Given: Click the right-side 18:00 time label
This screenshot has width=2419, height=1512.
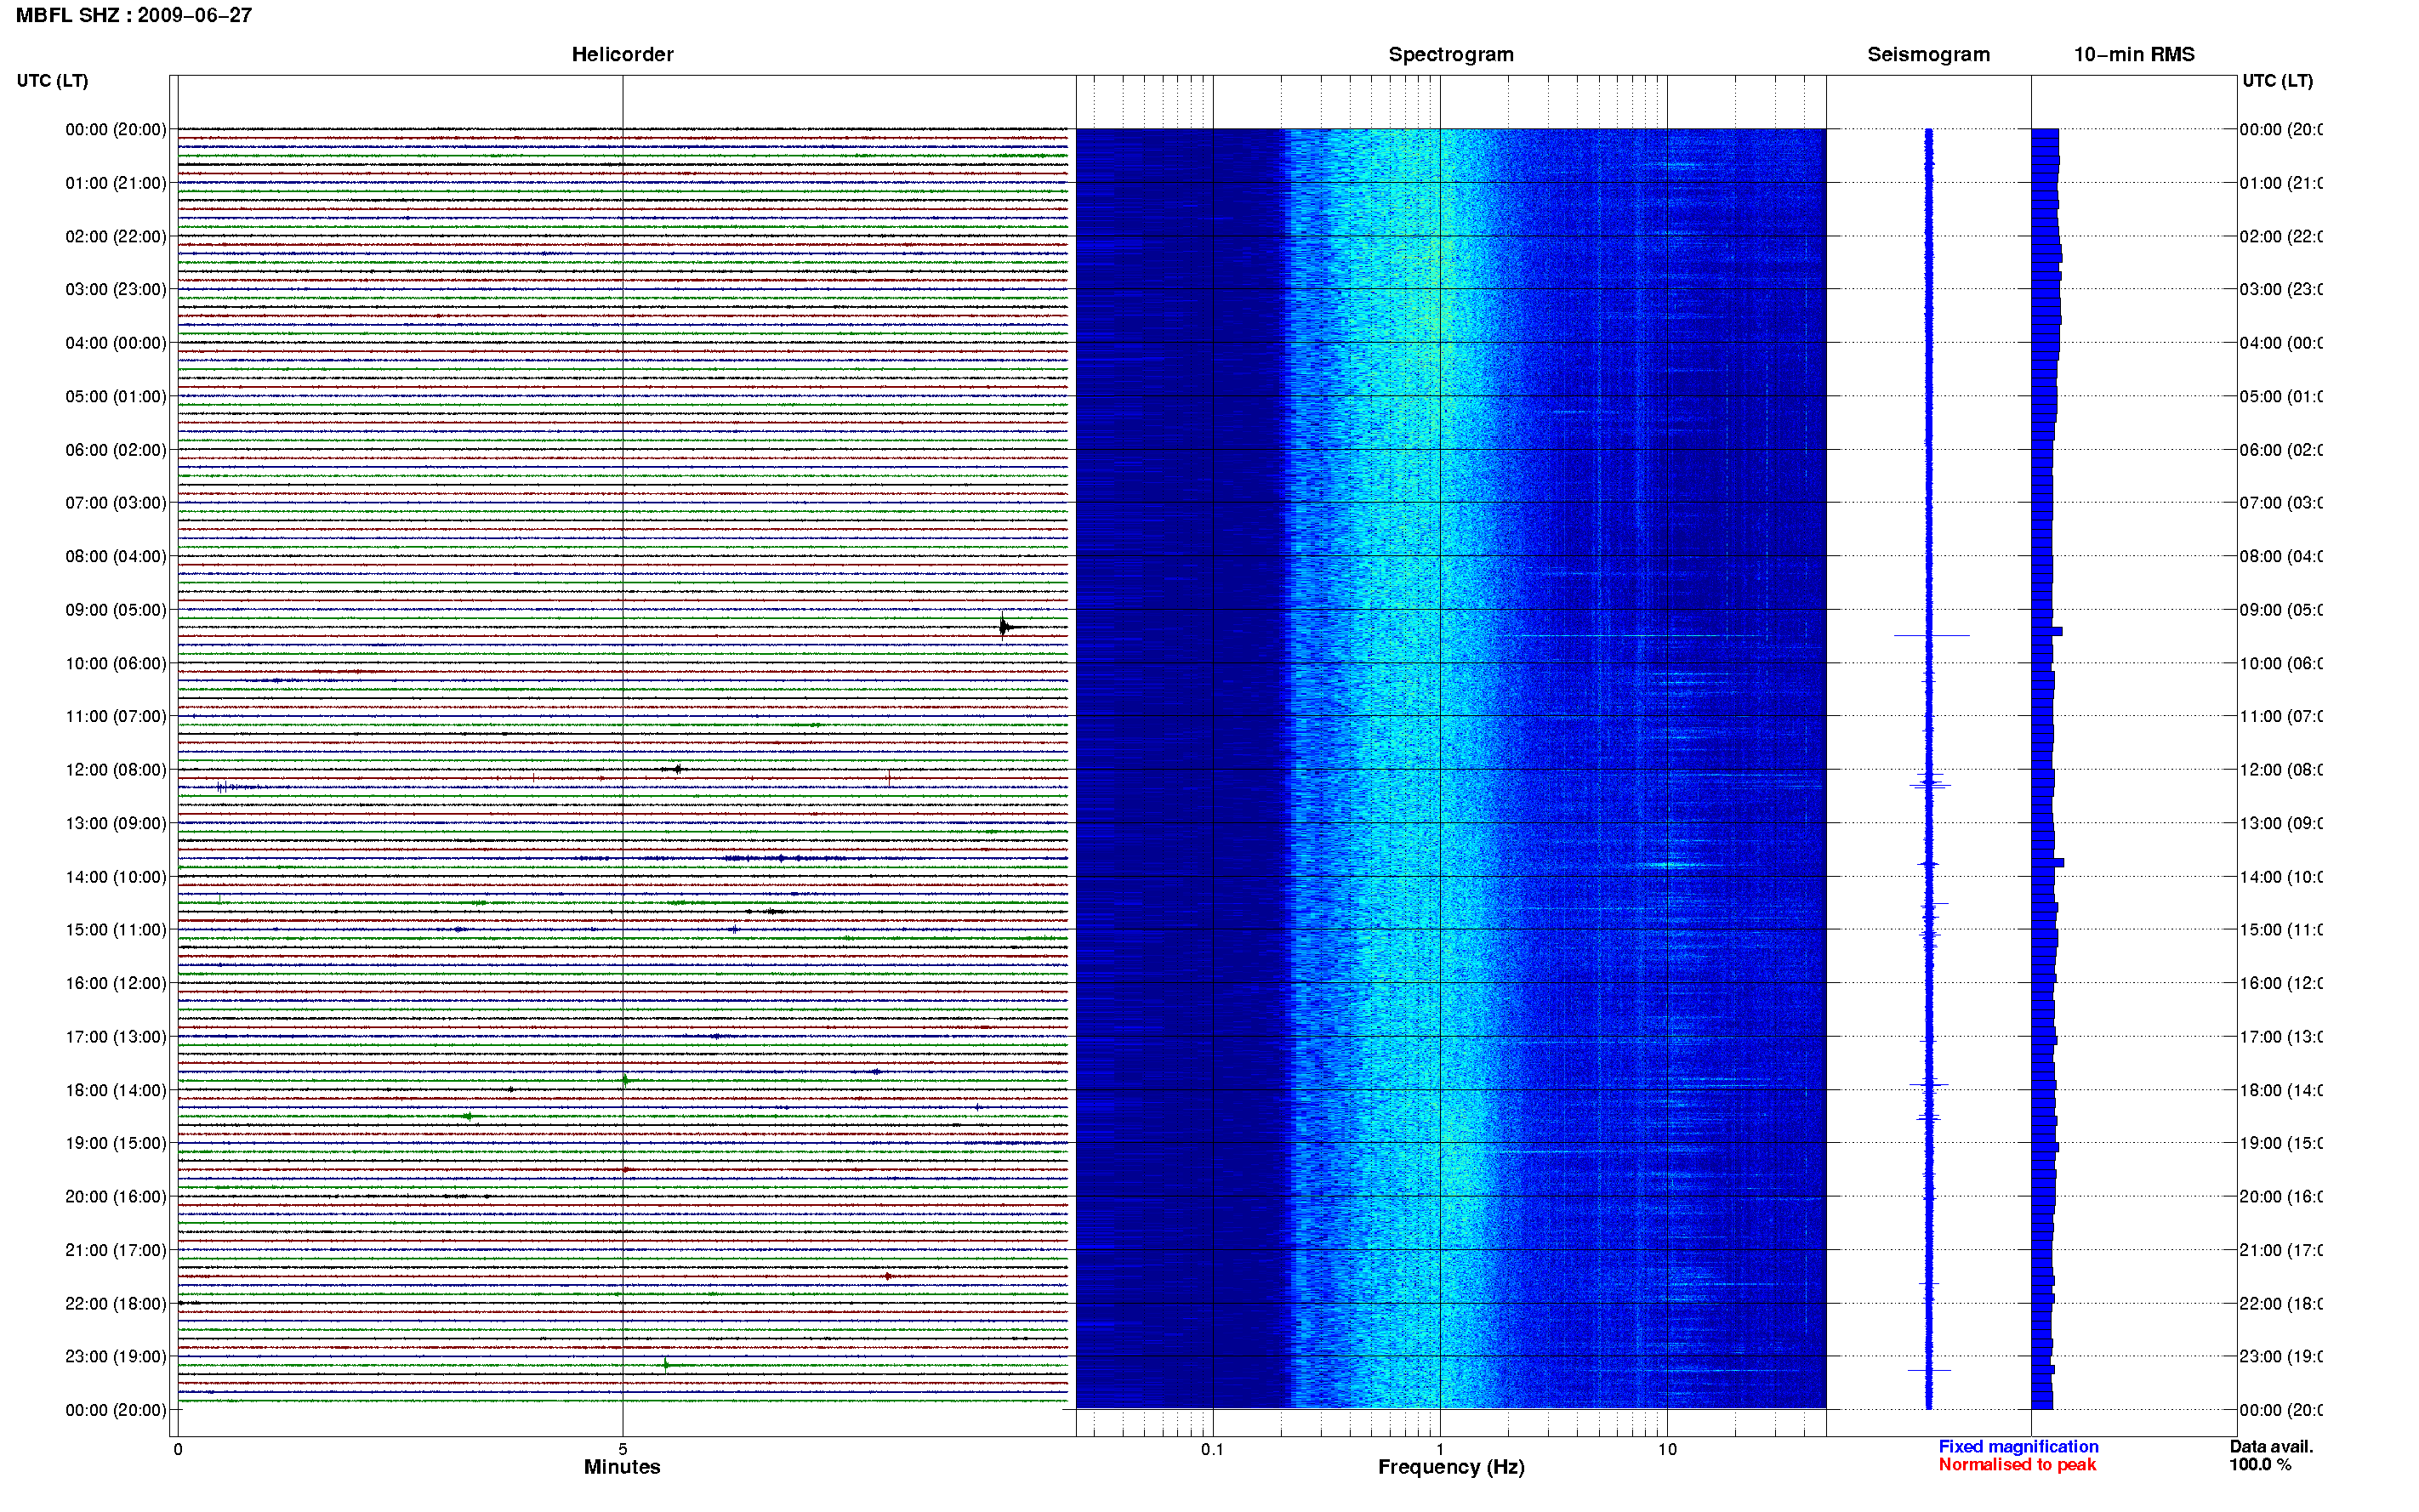Looking at the screenshot, I should coord(2280,1090).
